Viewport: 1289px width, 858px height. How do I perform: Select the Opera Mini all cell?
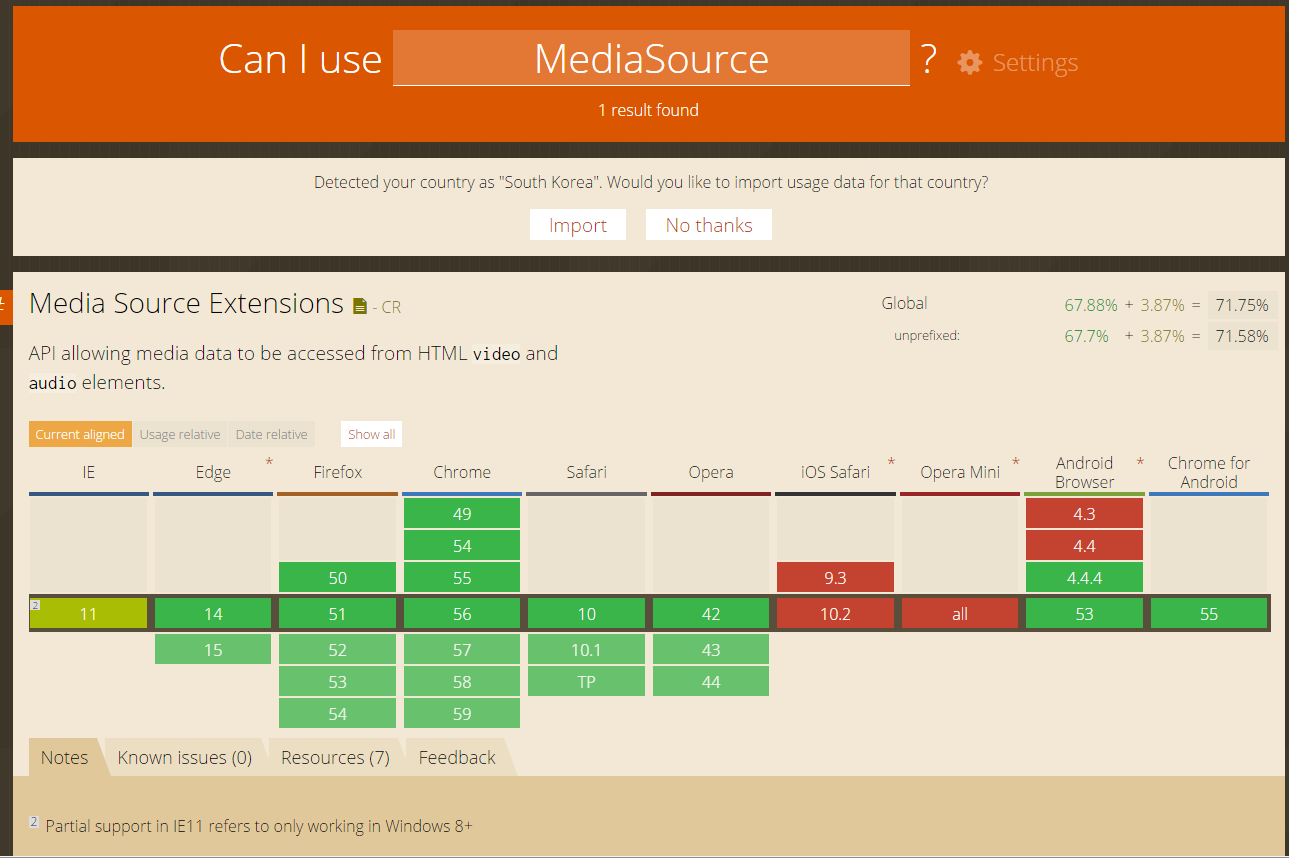[x=960, y=614]
